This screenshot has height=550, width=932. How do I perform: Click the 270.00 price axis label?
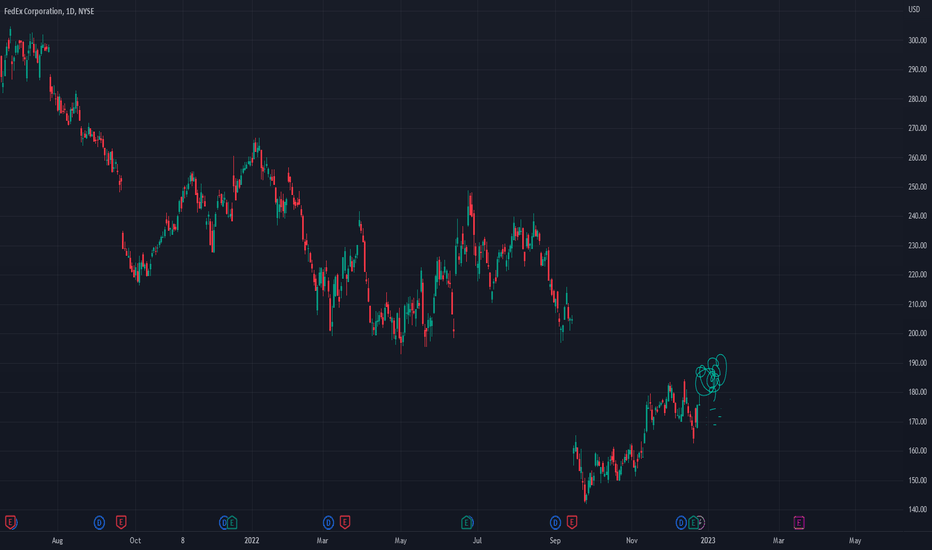917,128
